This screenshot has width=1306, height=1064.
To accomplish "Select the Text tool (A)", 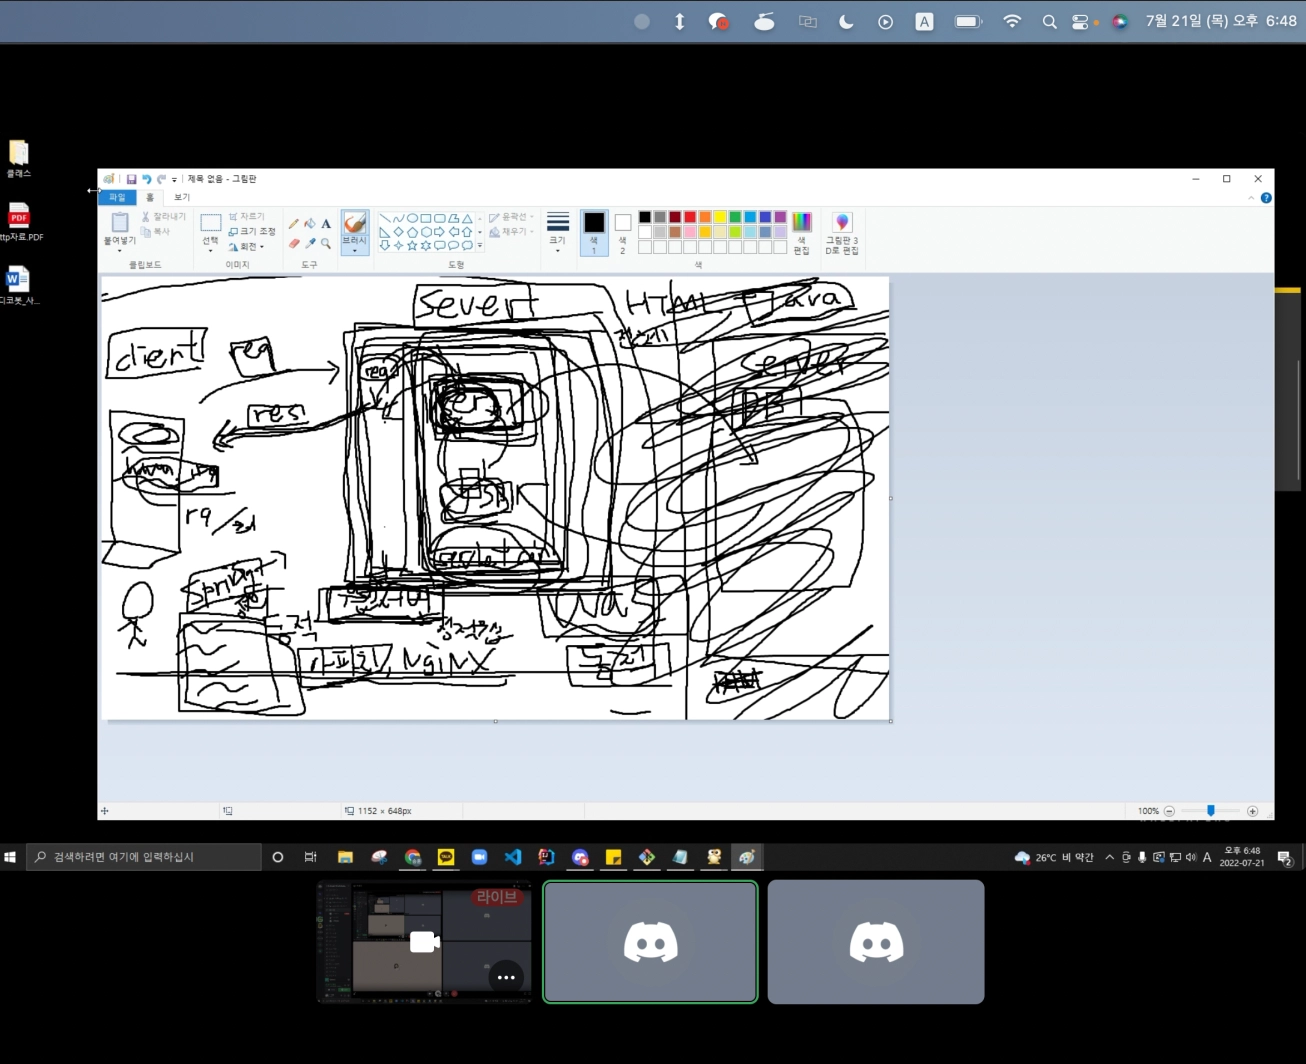I will click(326, 224).
